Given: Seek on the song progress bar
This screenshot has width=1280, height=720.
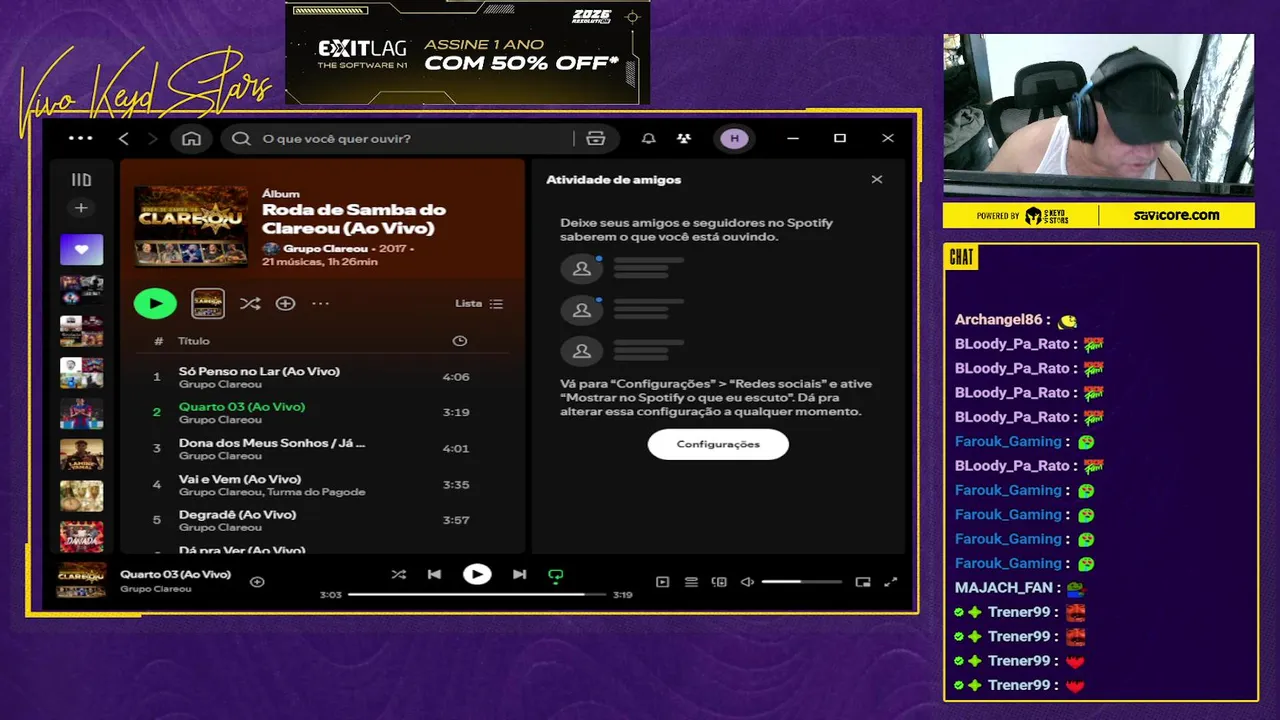Looking at the screenshot, I should point(477,594).
